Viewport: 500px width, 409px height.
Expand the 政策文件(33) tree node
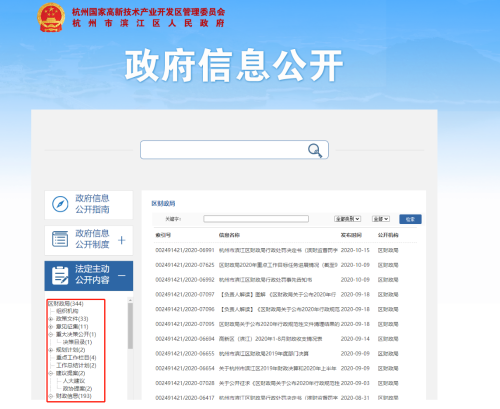pos(51,319)
